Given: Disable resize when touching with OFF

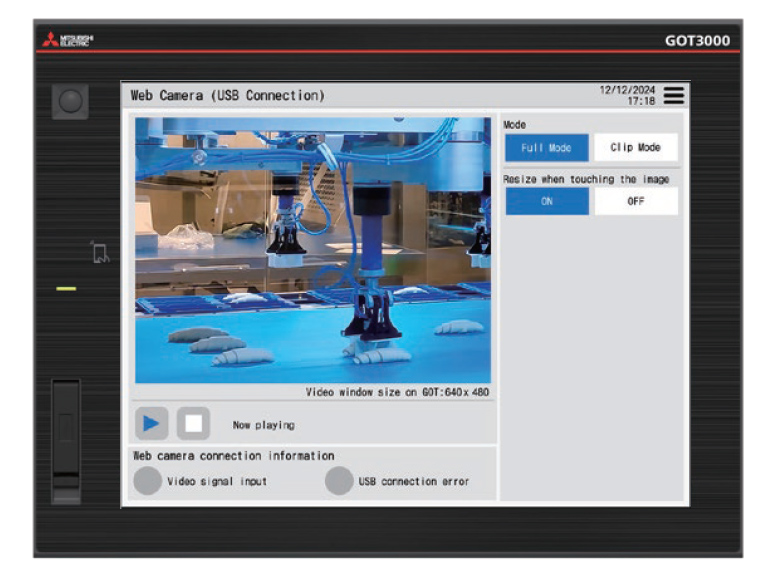Looking at the screenshot, I should click(636, 201).
